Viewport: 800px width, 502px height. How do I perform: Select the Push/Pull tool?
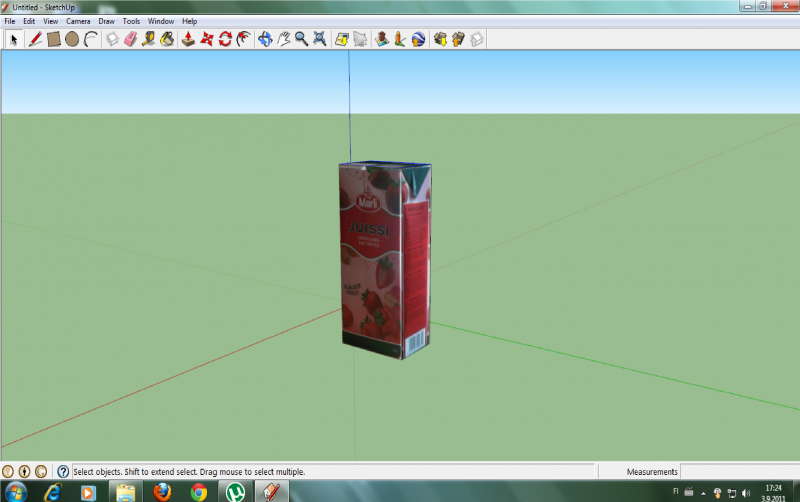[x=188, y=39]
